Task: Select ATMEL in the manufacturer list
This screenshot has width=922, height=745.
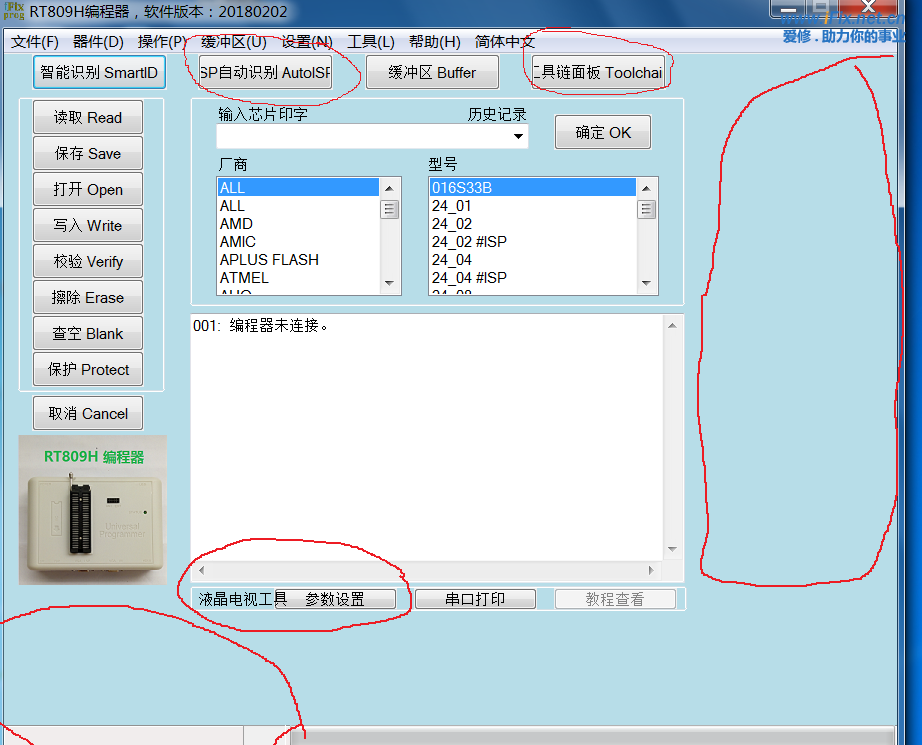Action: tap(244, 278)
